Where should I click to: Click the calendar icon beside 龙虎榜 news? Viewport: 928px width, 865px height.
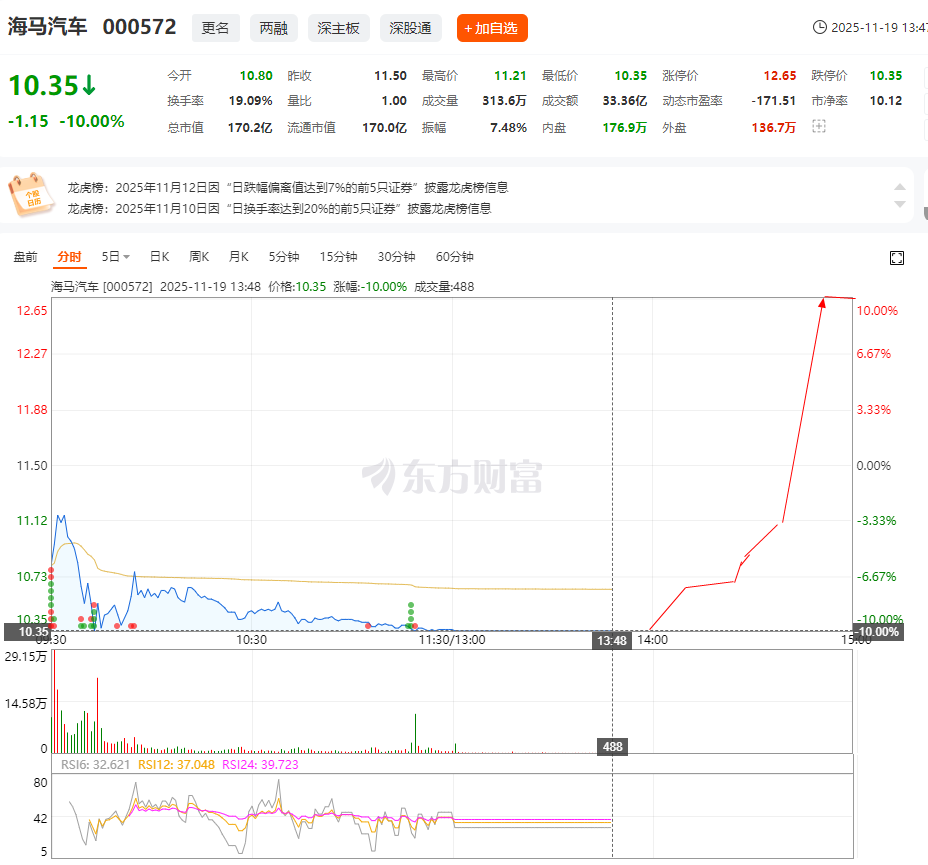[31, 195]
